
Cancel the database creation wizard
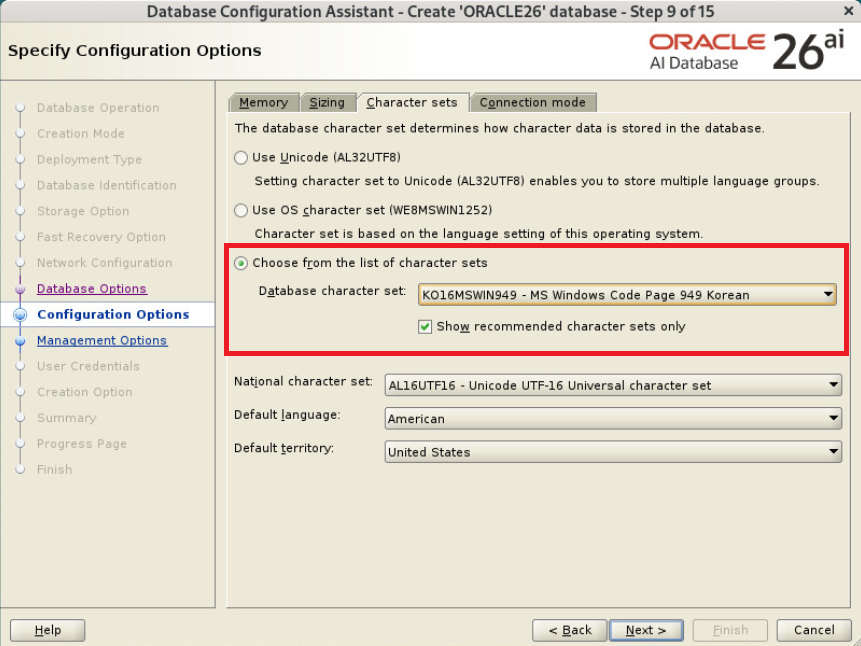[x=814, y=630]
